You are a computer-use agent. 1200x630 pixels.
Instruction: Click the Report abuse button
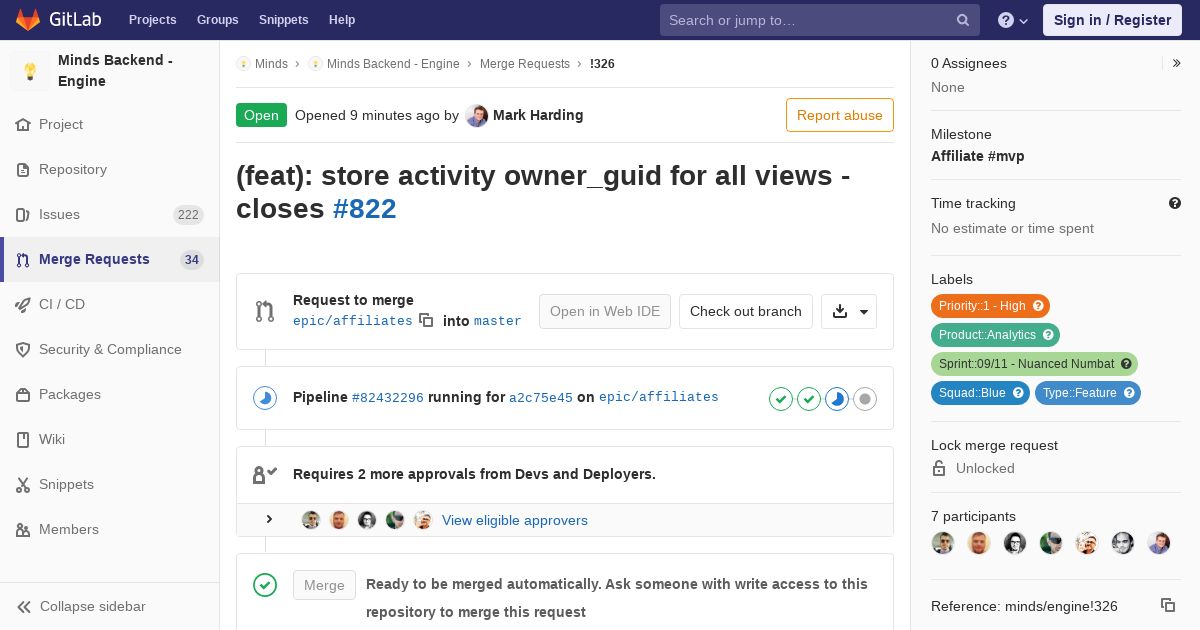tap(840, 115)
